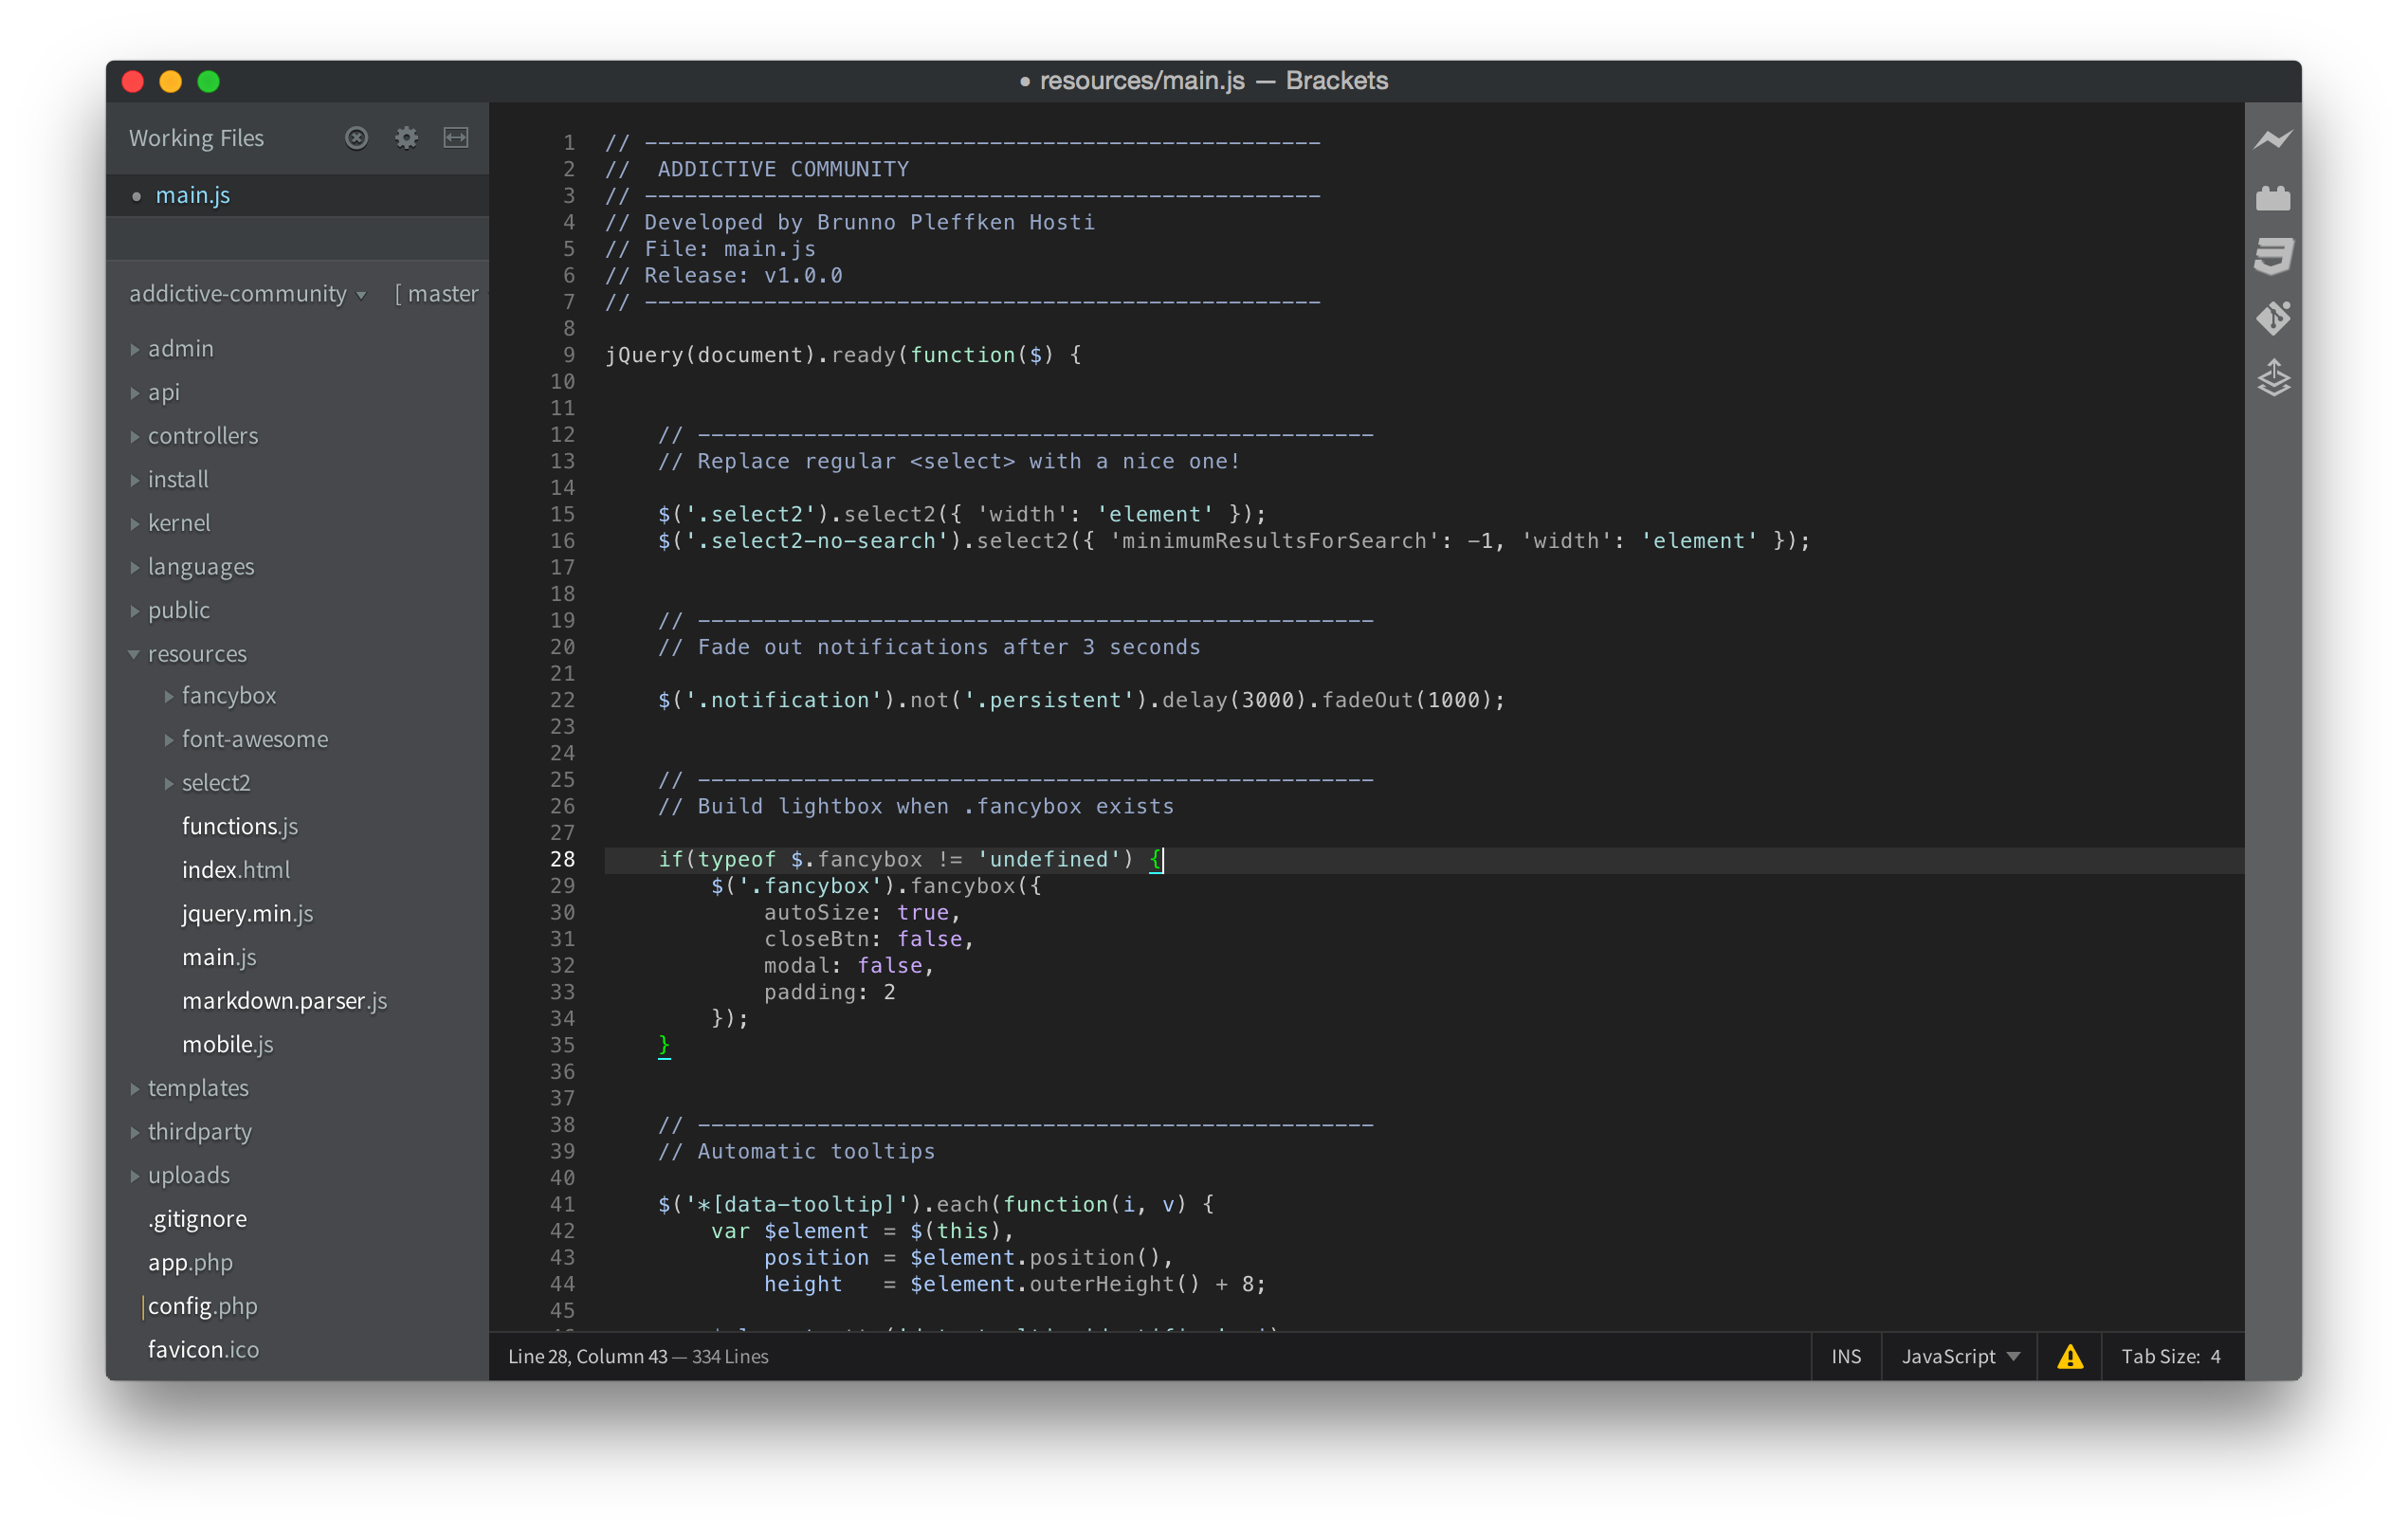This screenshot has height=1532, width=2408.
Task: Open the Git panel icon
Action: pos(2272,318)
